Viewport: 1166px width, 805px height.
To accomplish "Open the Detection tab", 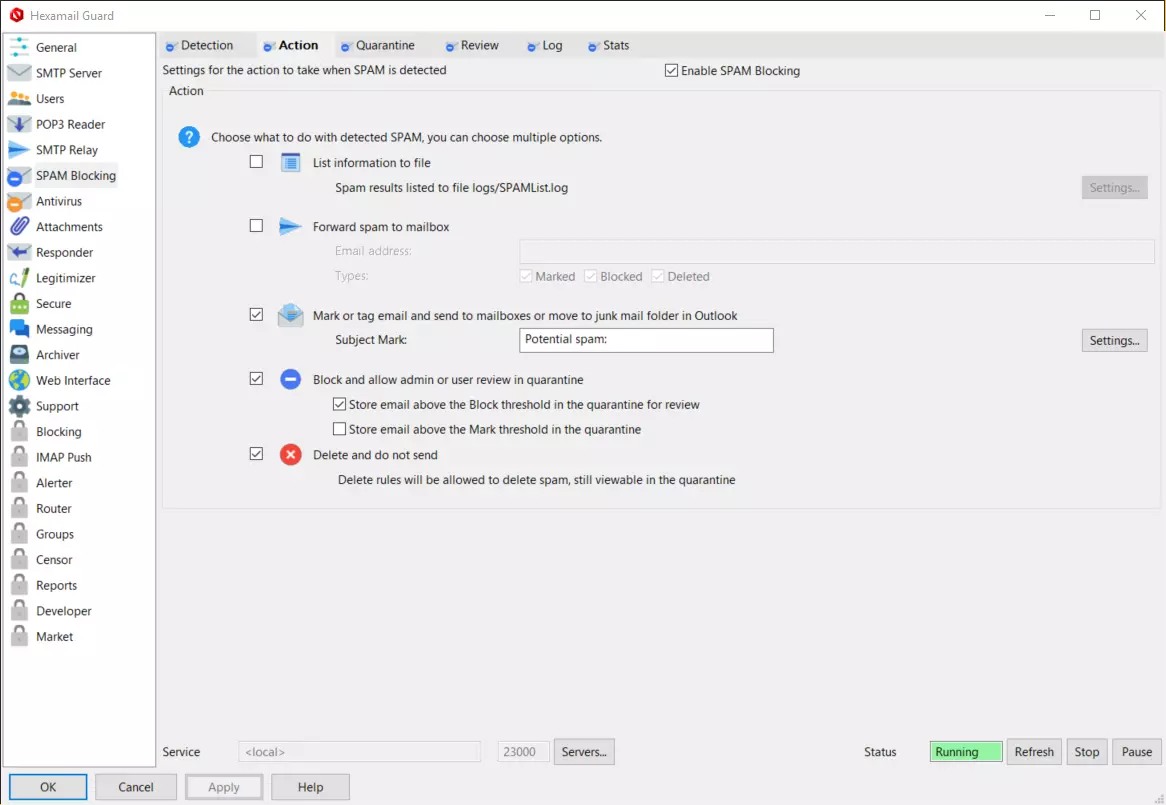I will point(206,46).
